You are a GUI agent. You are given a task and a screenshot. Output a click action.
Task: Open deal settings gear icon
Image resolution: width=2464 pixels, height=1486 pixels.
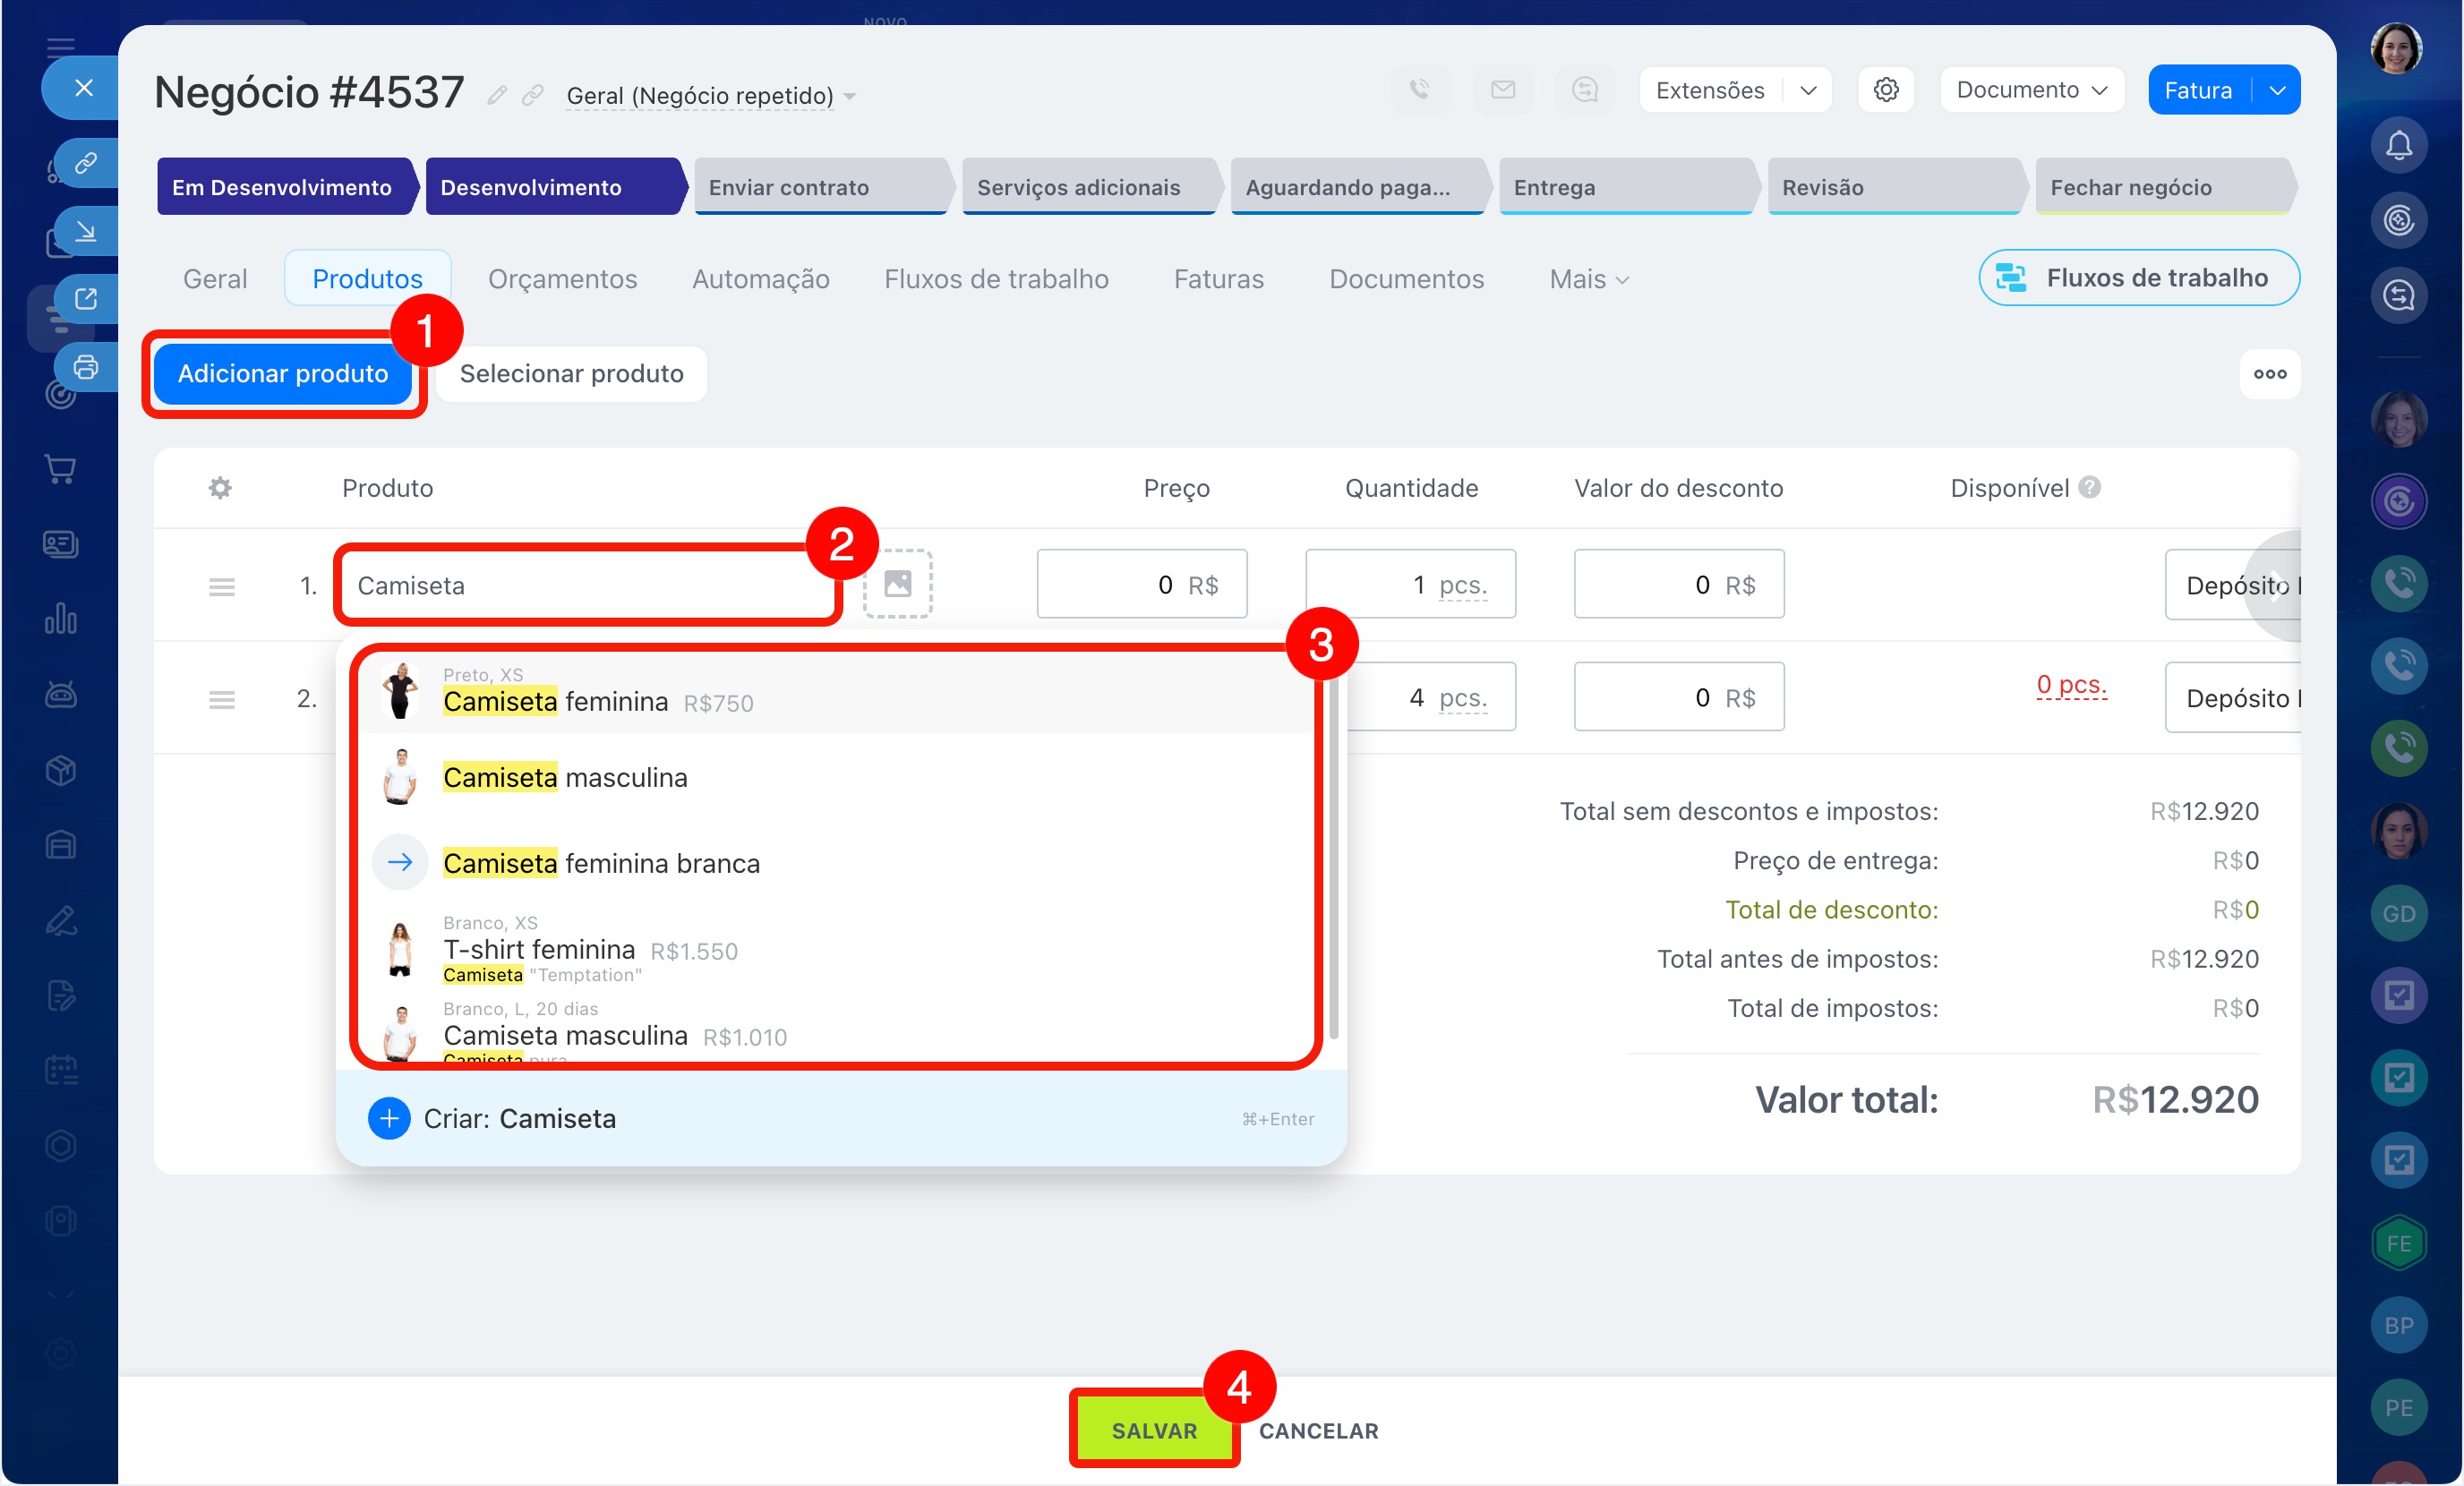[1885, 90]
